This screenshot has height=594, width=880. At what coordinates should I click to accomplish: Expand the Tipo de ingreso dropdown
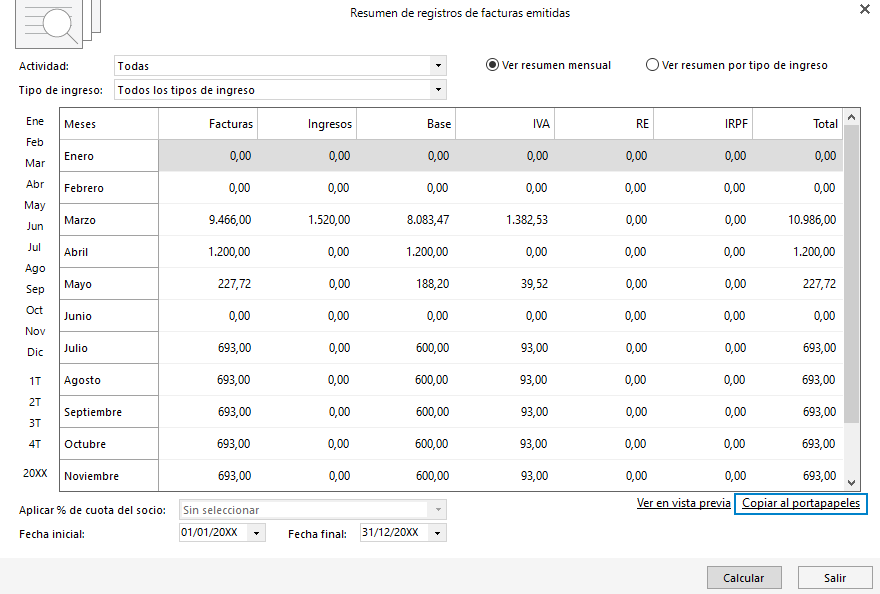pos(438,90)
